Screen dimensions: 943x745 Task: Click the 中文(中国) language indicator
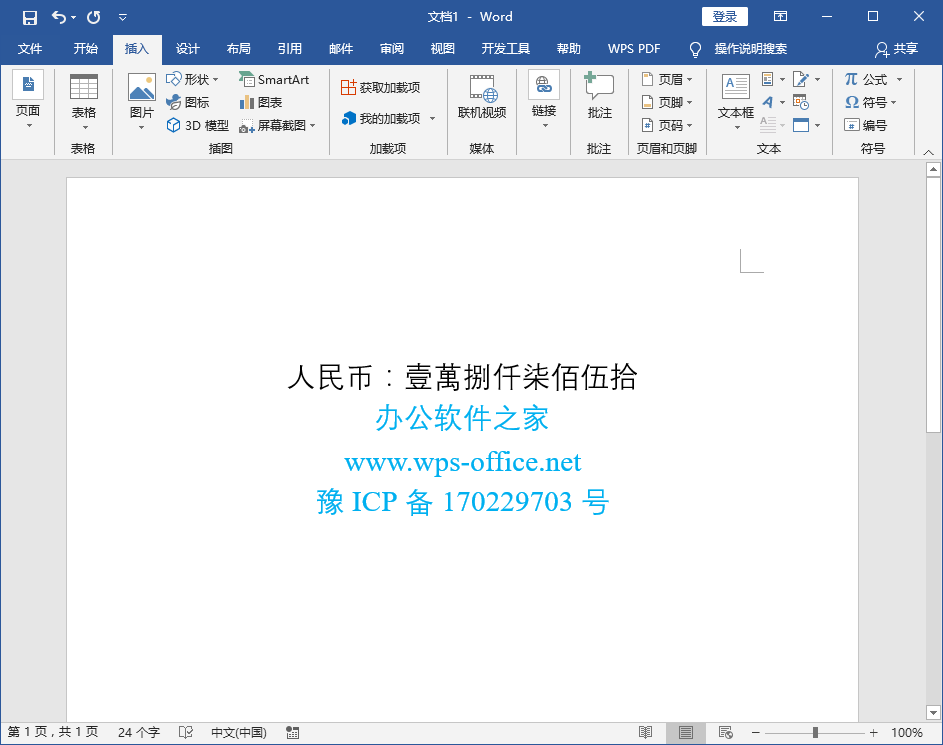239,732
